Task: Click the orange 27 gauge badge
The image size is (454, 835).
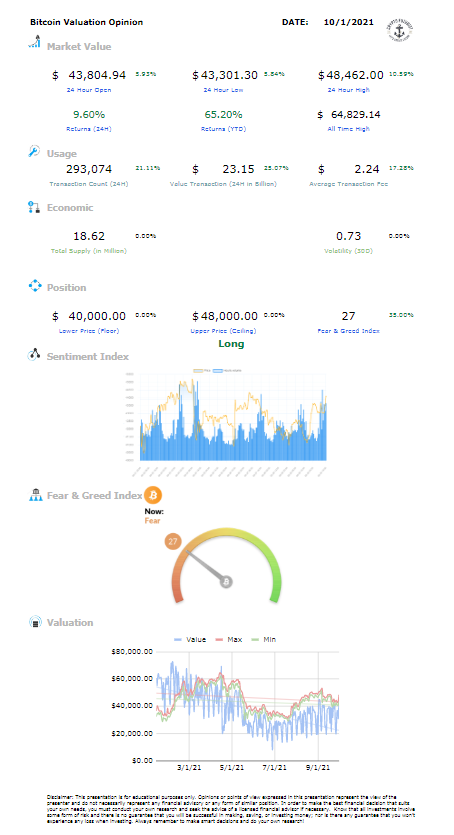Action: point(173,542)
